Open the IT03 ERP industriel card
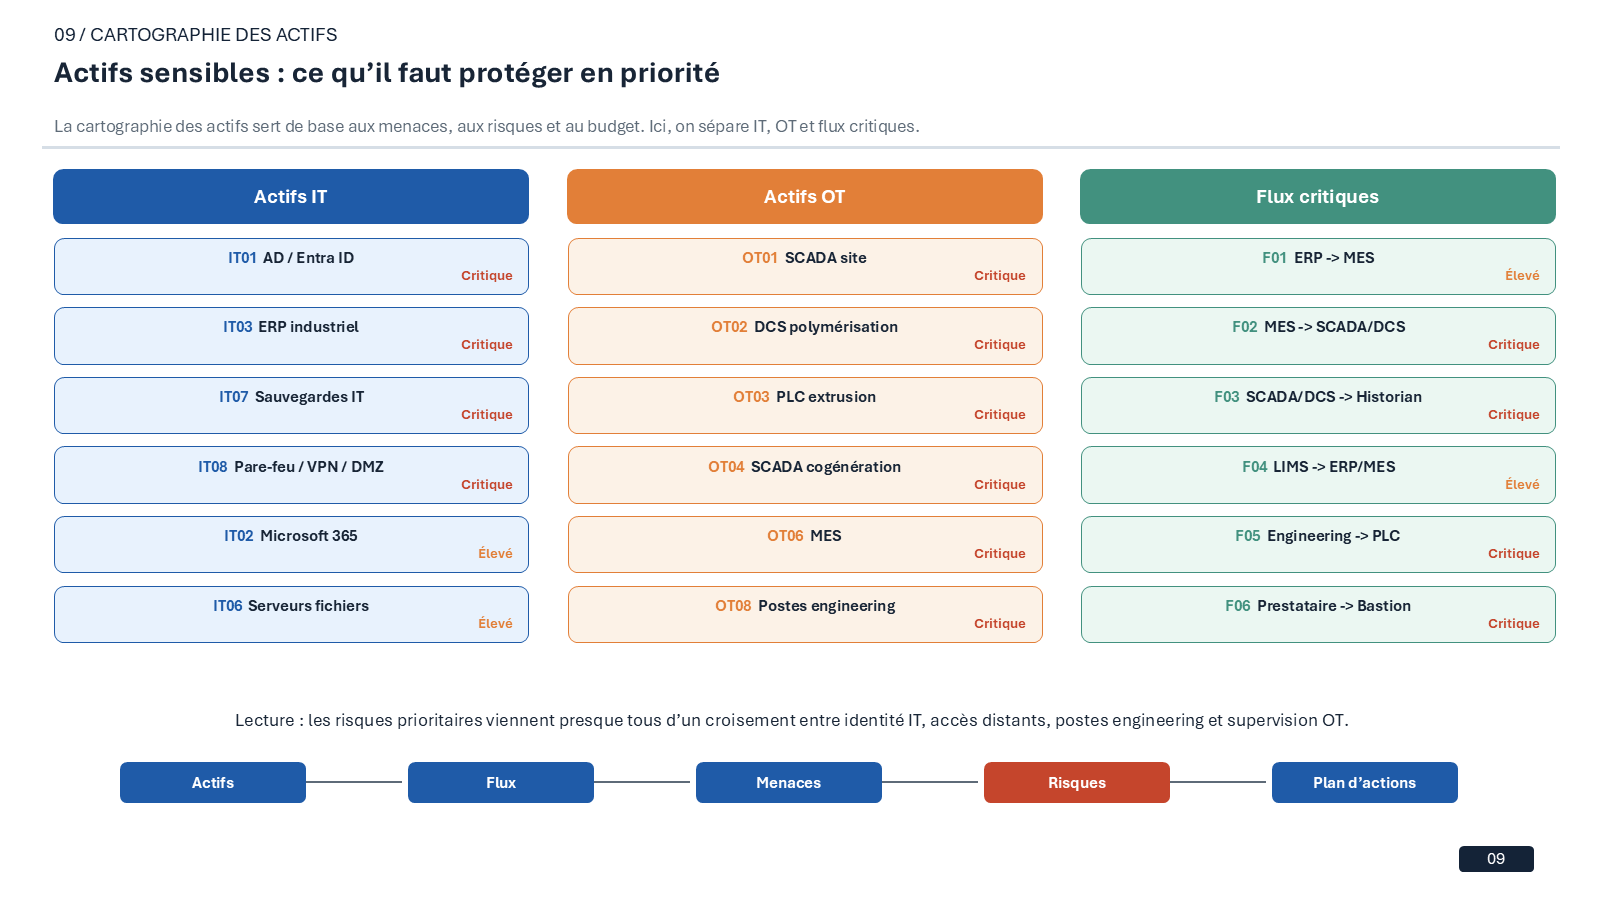This screenshot has height=900, width=1600. click(291, 336)
